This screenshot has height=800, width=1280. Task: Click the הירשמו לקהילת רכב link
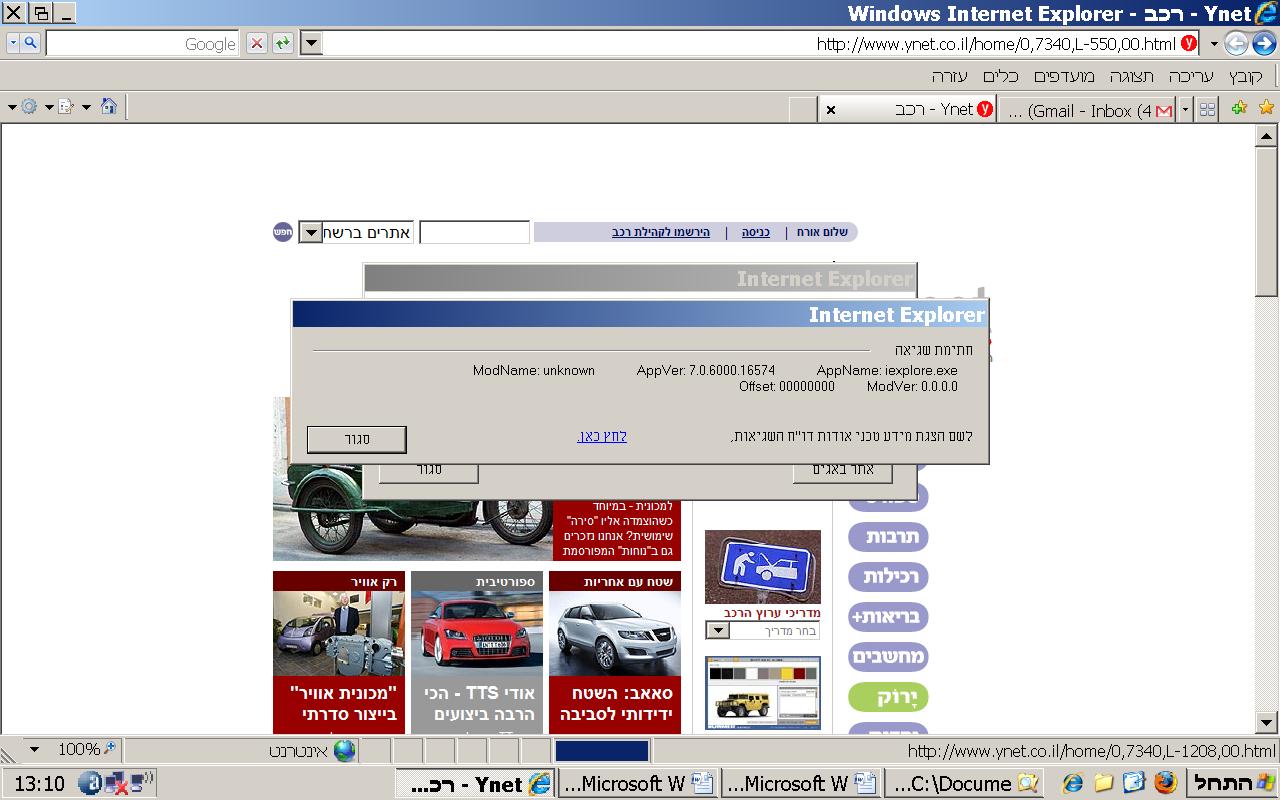click(661, 232)
